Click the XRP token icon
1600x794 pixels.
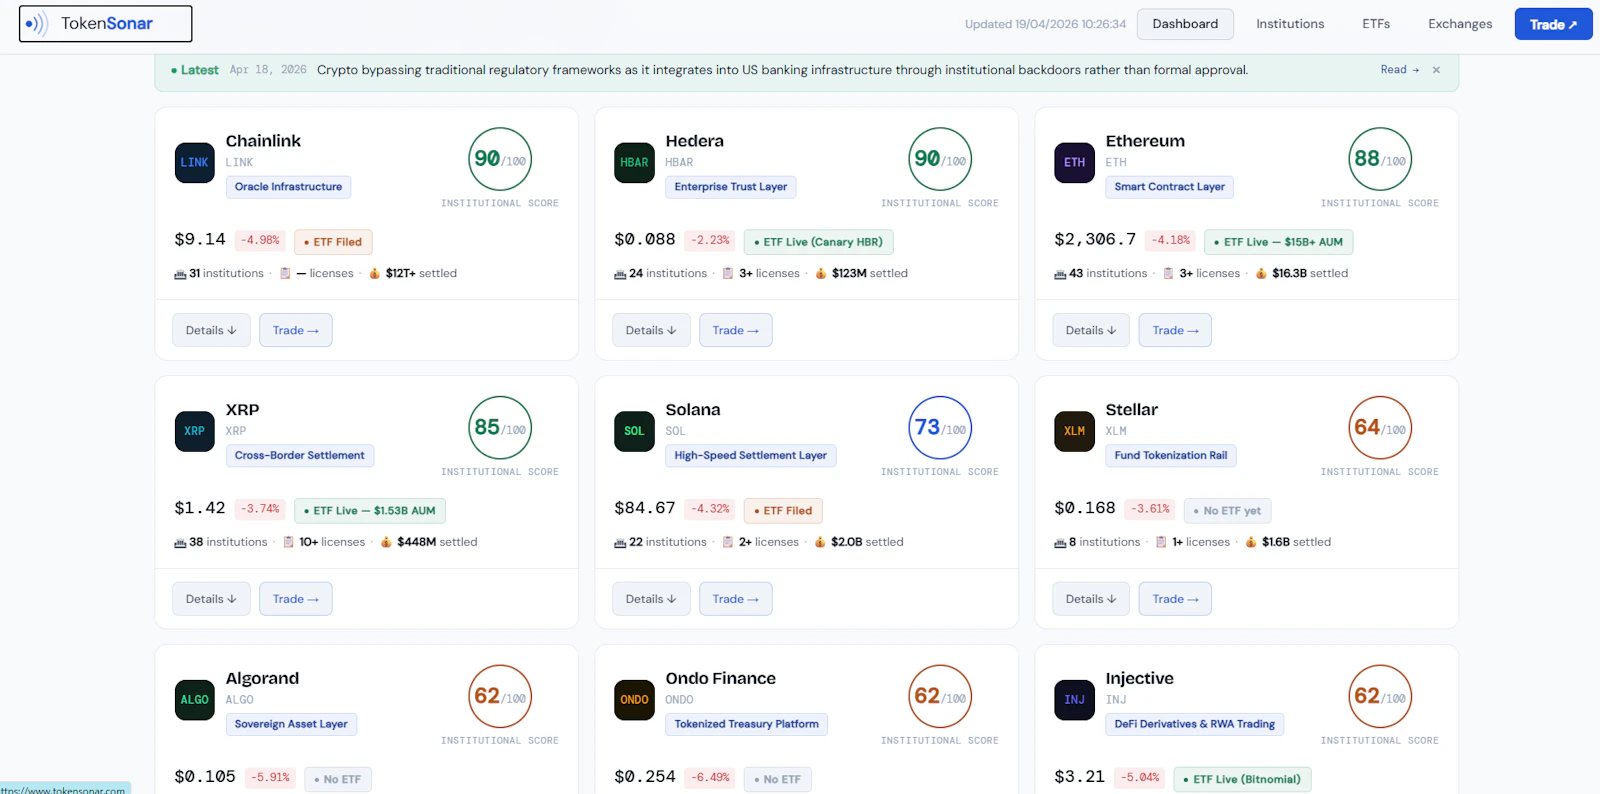pyautogui.click(x=194, y=432)
